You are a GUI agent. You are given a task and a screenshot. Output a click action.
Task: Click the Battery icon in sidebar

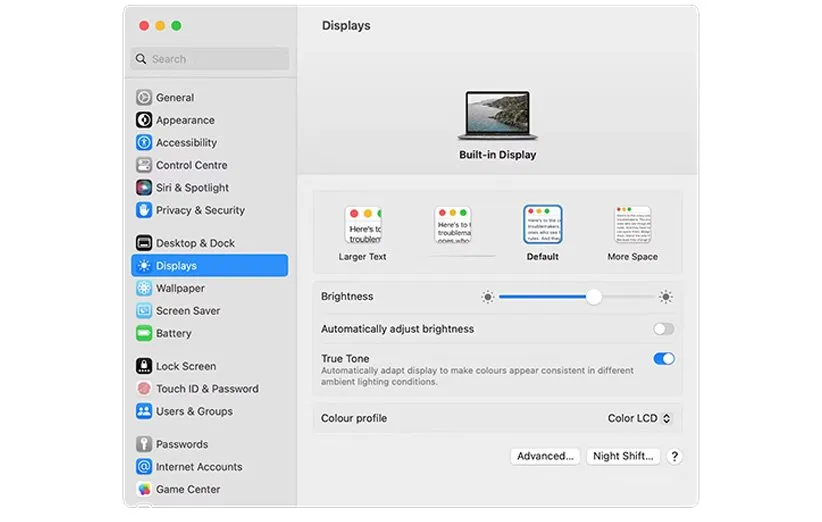(x=144, y=334)
